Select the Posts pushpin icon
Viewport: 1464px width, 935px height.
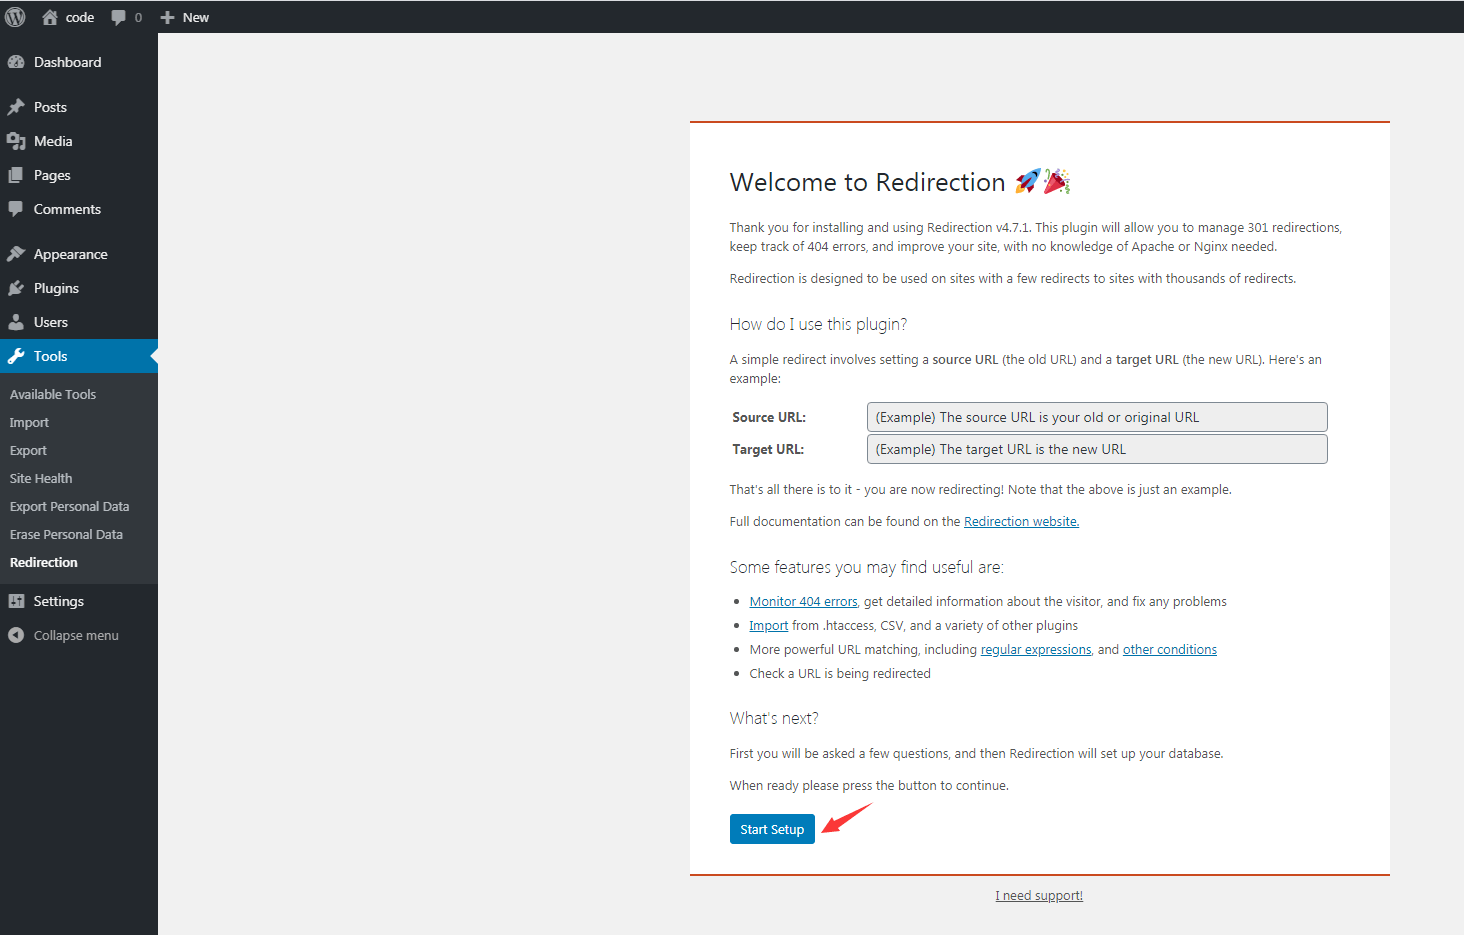(17, 106)
